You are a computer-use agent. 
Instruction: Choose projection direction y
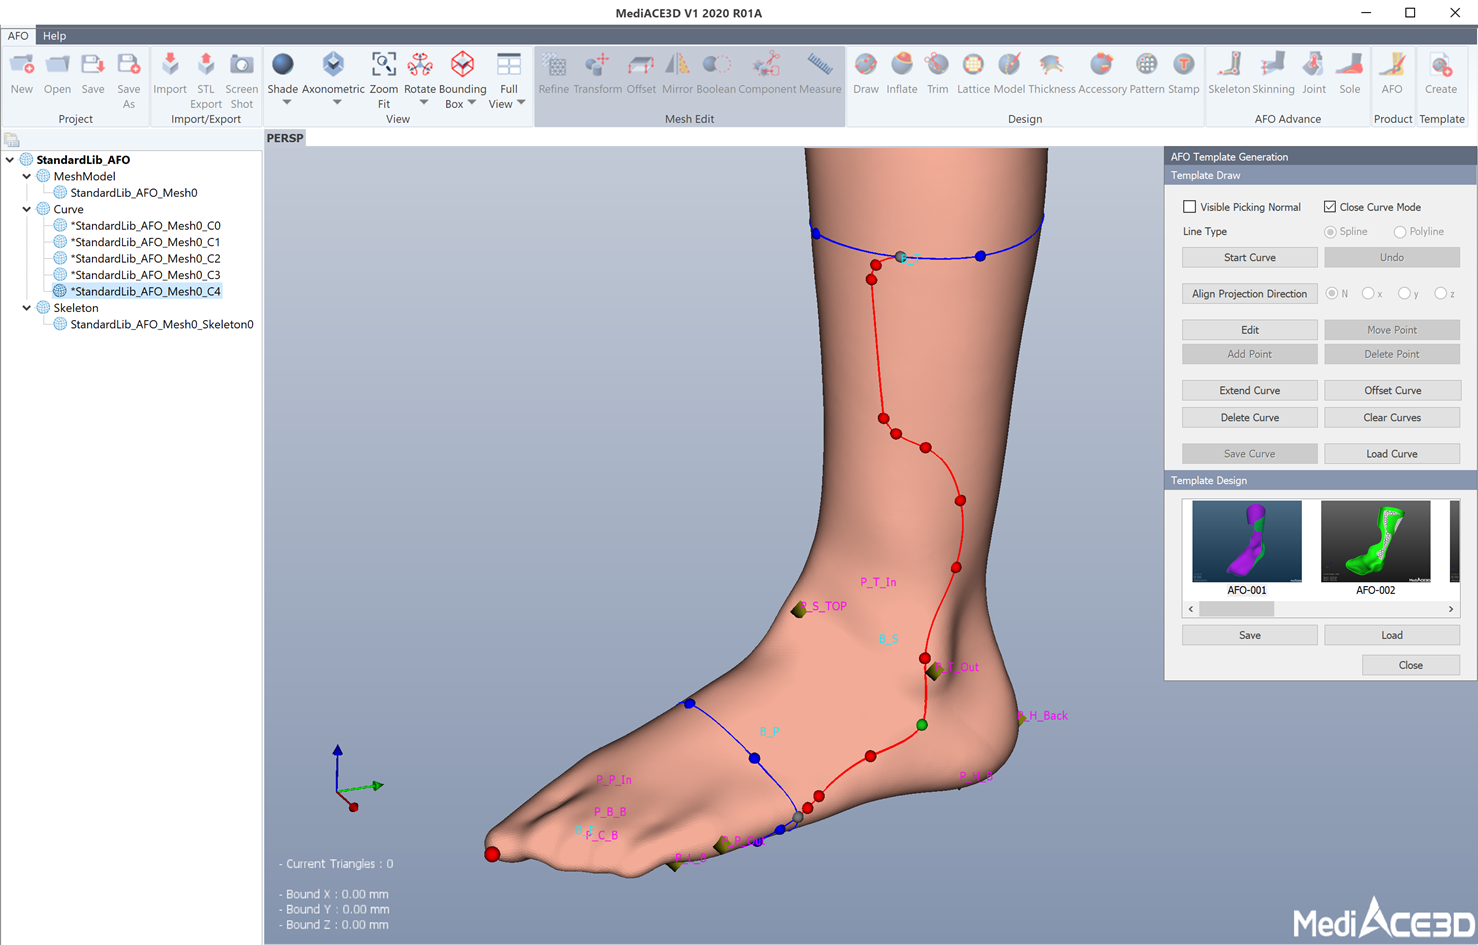pyautogui.click(x=1404, y=294)
